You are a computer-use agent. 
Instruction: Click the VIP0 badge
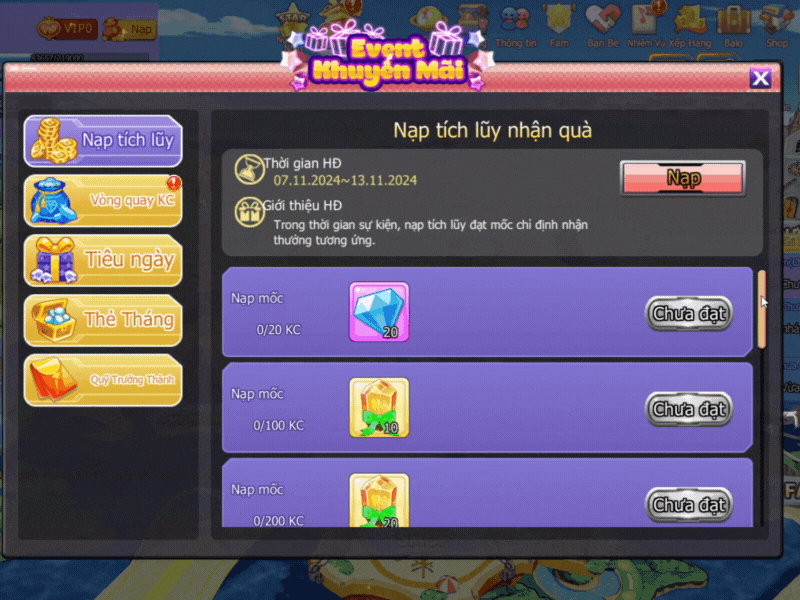coord(67,28)
